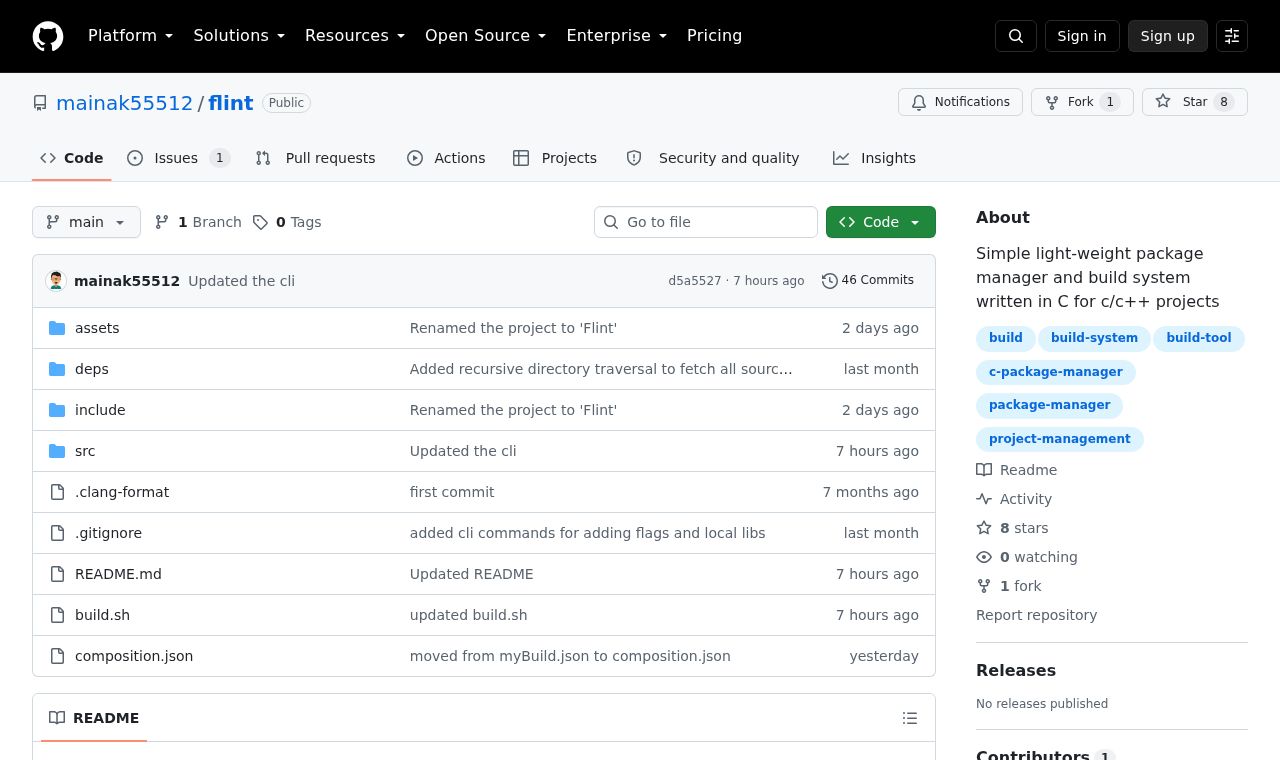The image size is (1280, 760).
Task: Click the build-tool topic tag
Action: point(1199,338)
